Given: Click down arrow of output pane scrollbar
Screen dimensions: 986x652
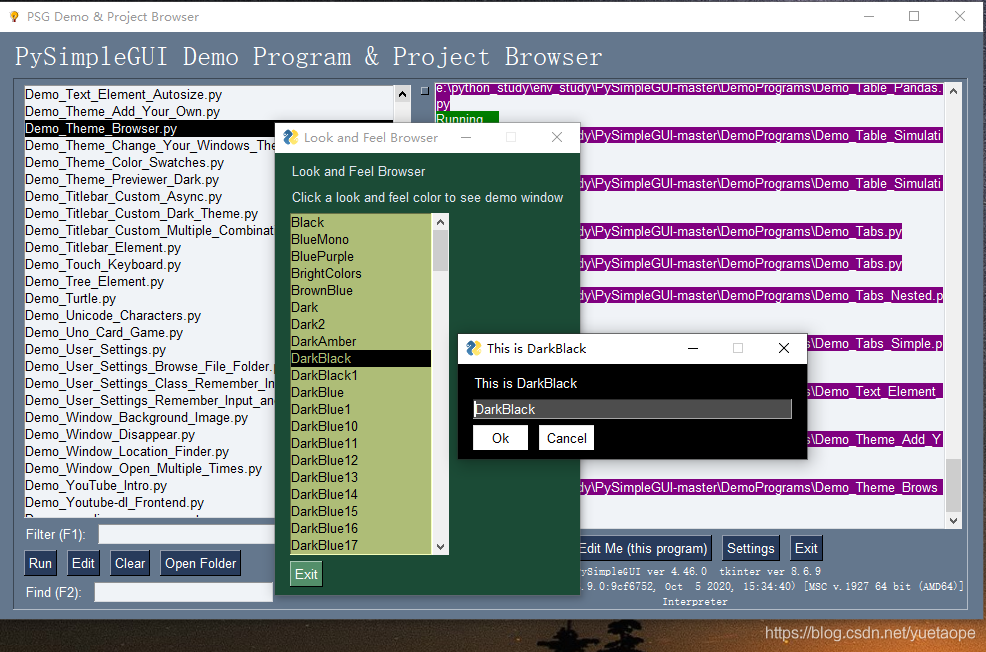Looking at the screenshot, I should (x=953, y=521).
